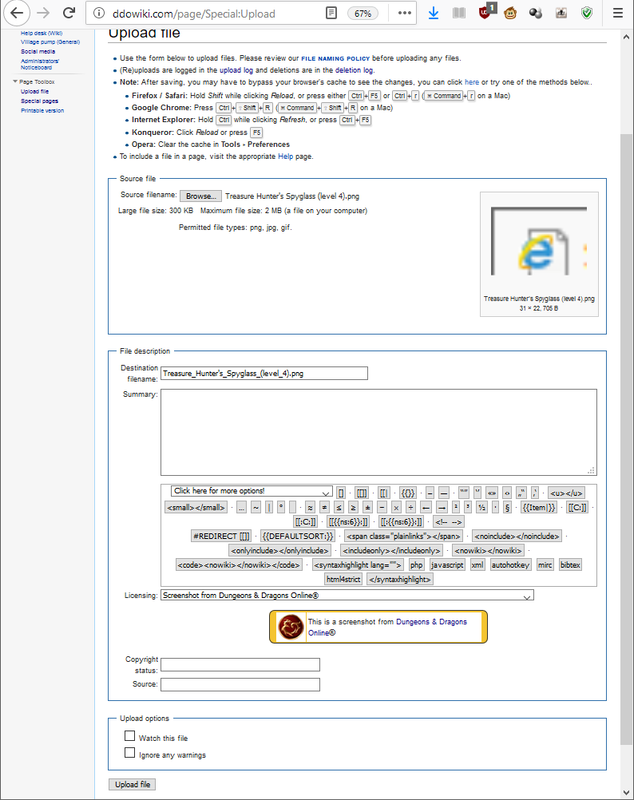Insert <small></small> tags

pos(196,508)
